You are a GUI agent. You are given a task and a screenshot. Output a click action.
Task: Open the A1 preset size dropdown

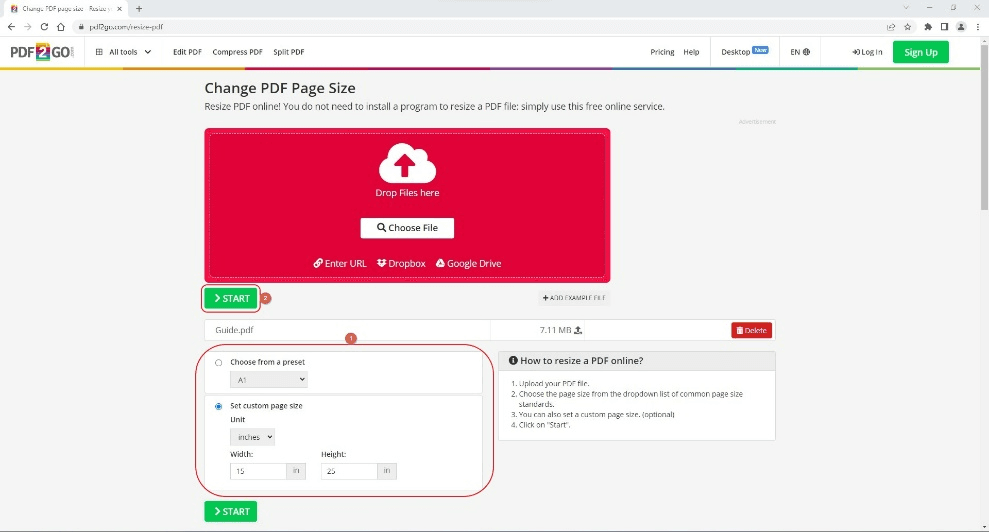[269, 379]
